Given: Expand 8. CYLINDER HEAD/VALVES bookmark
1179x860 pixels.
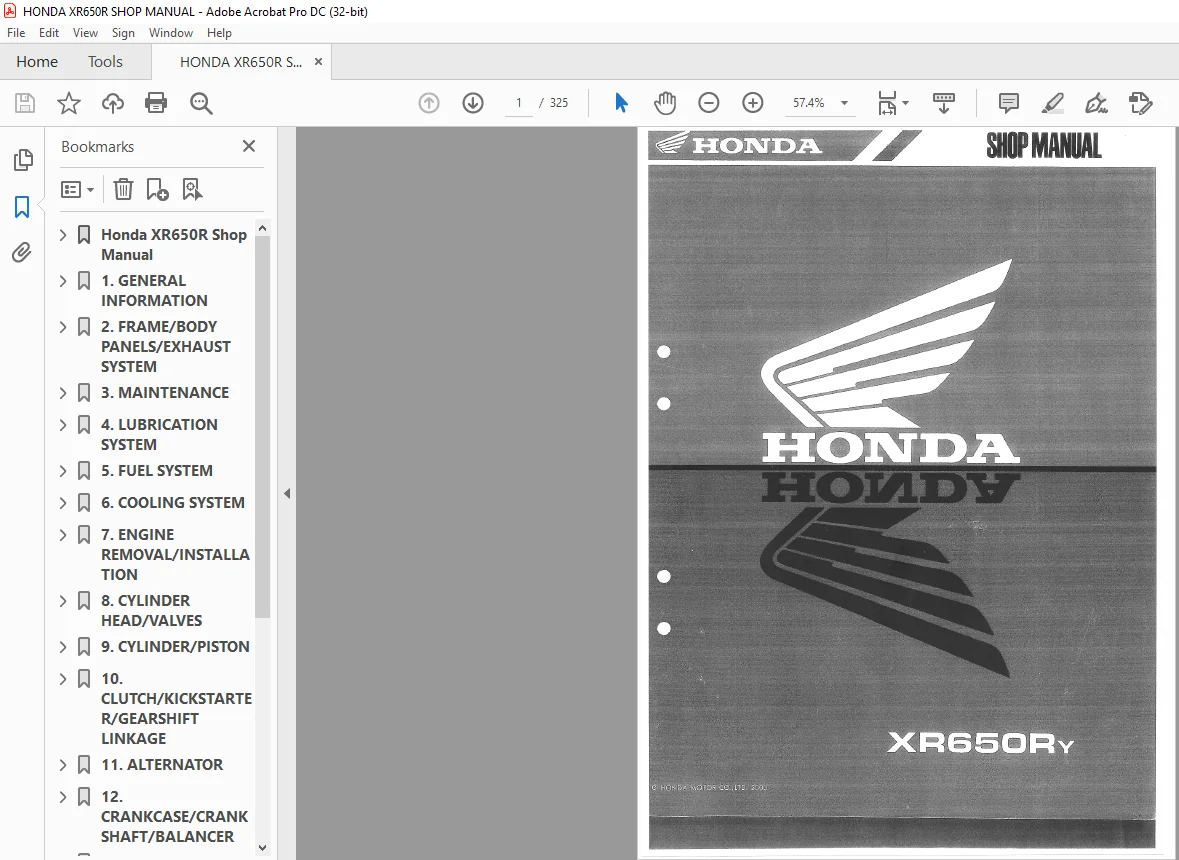Looking at the screenshot, I should [x=63, y=601].
